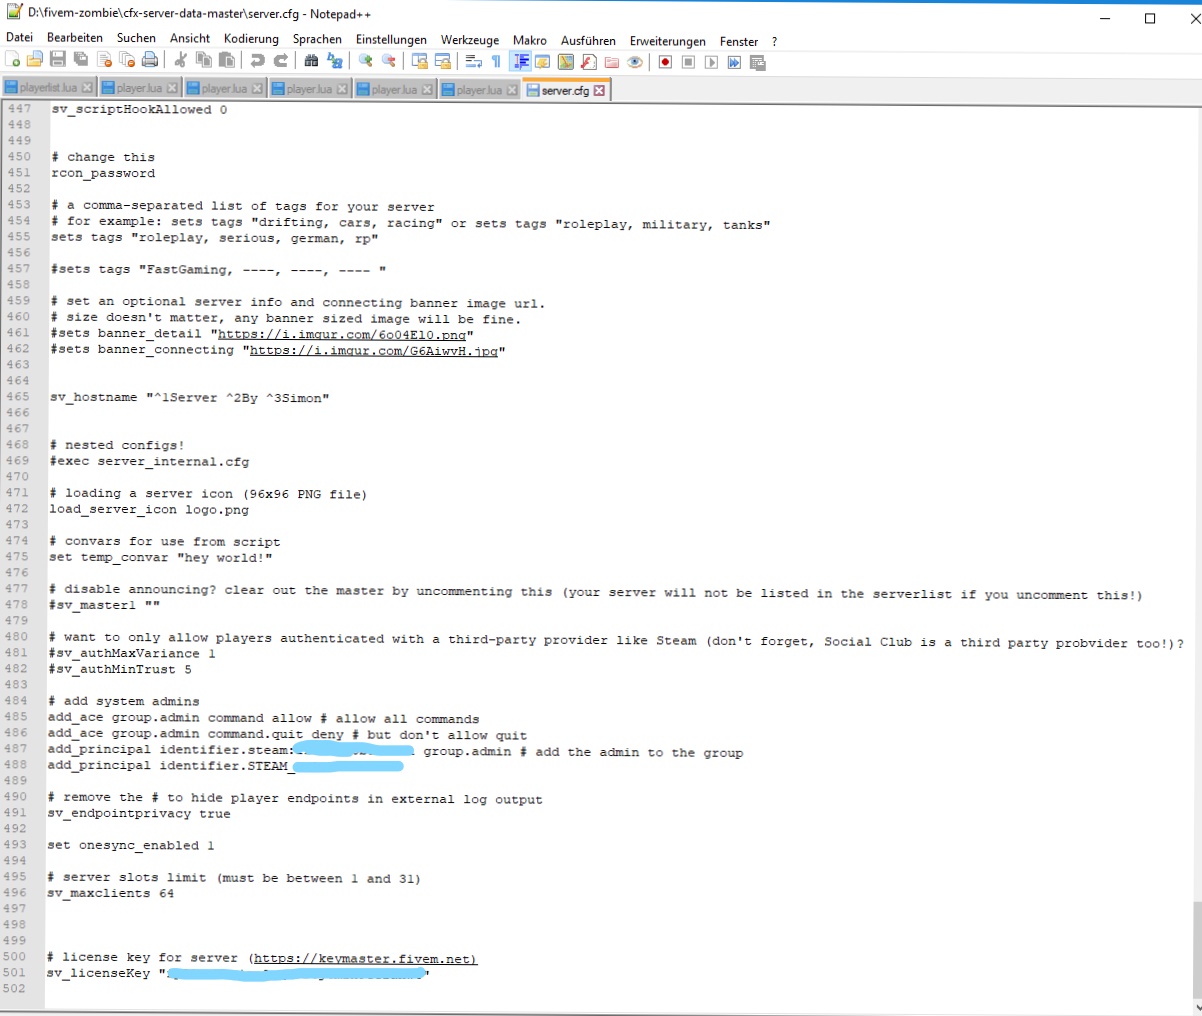Click line number 465 in margin
Screen dimensions: 1202x1016
18,396
